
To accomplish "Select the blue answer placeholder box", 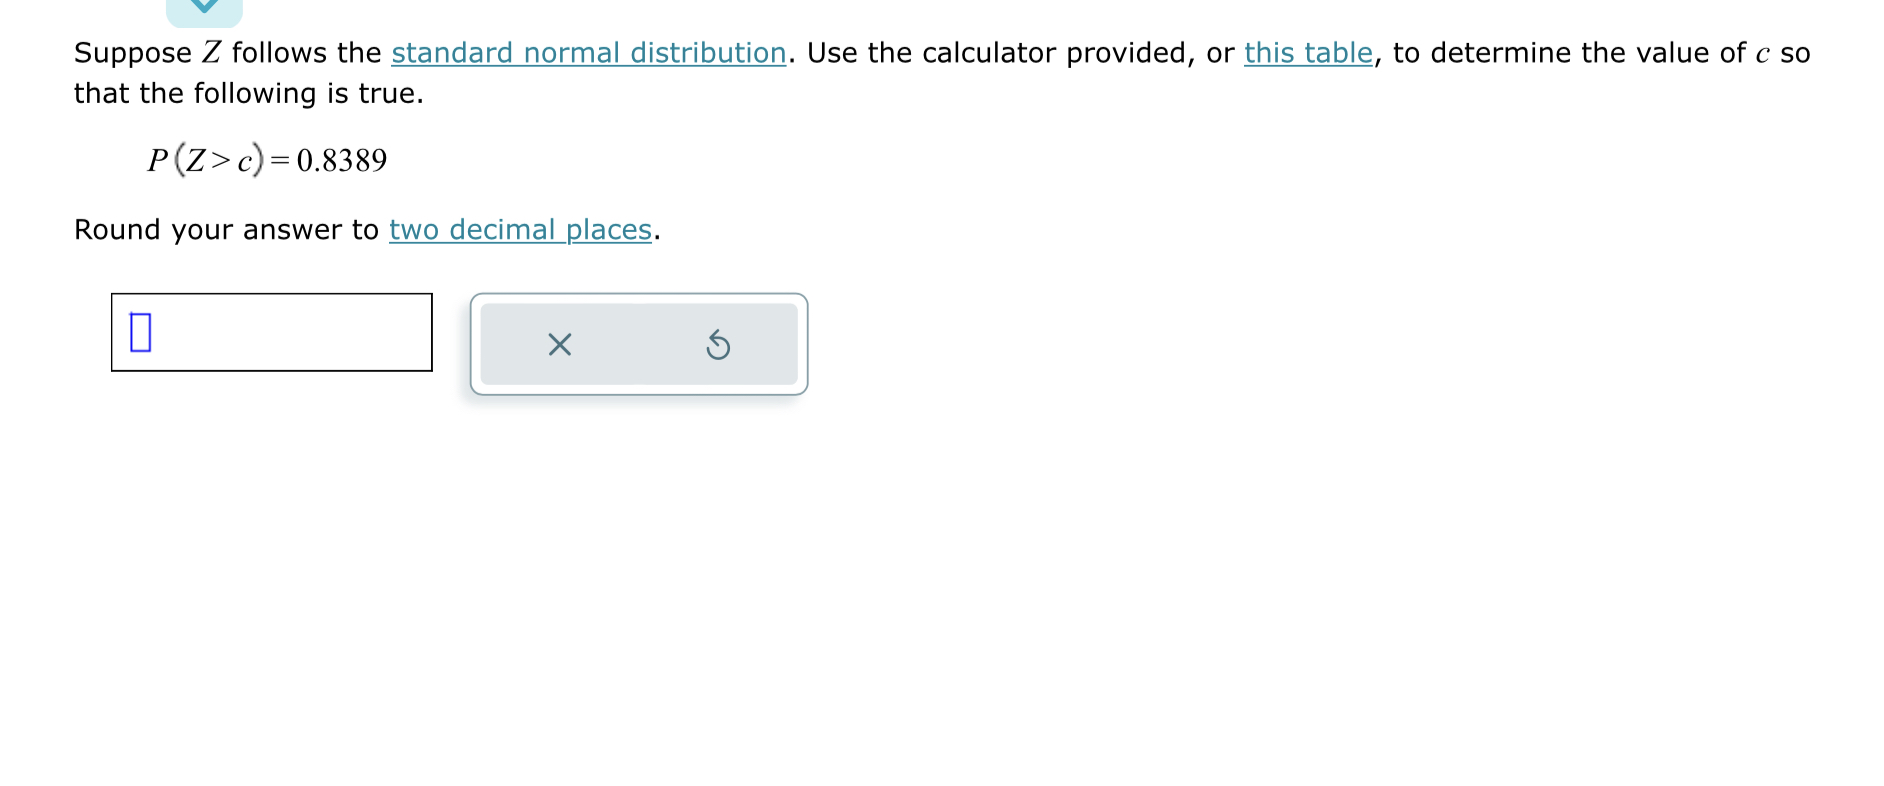I will tap(140, 334).
